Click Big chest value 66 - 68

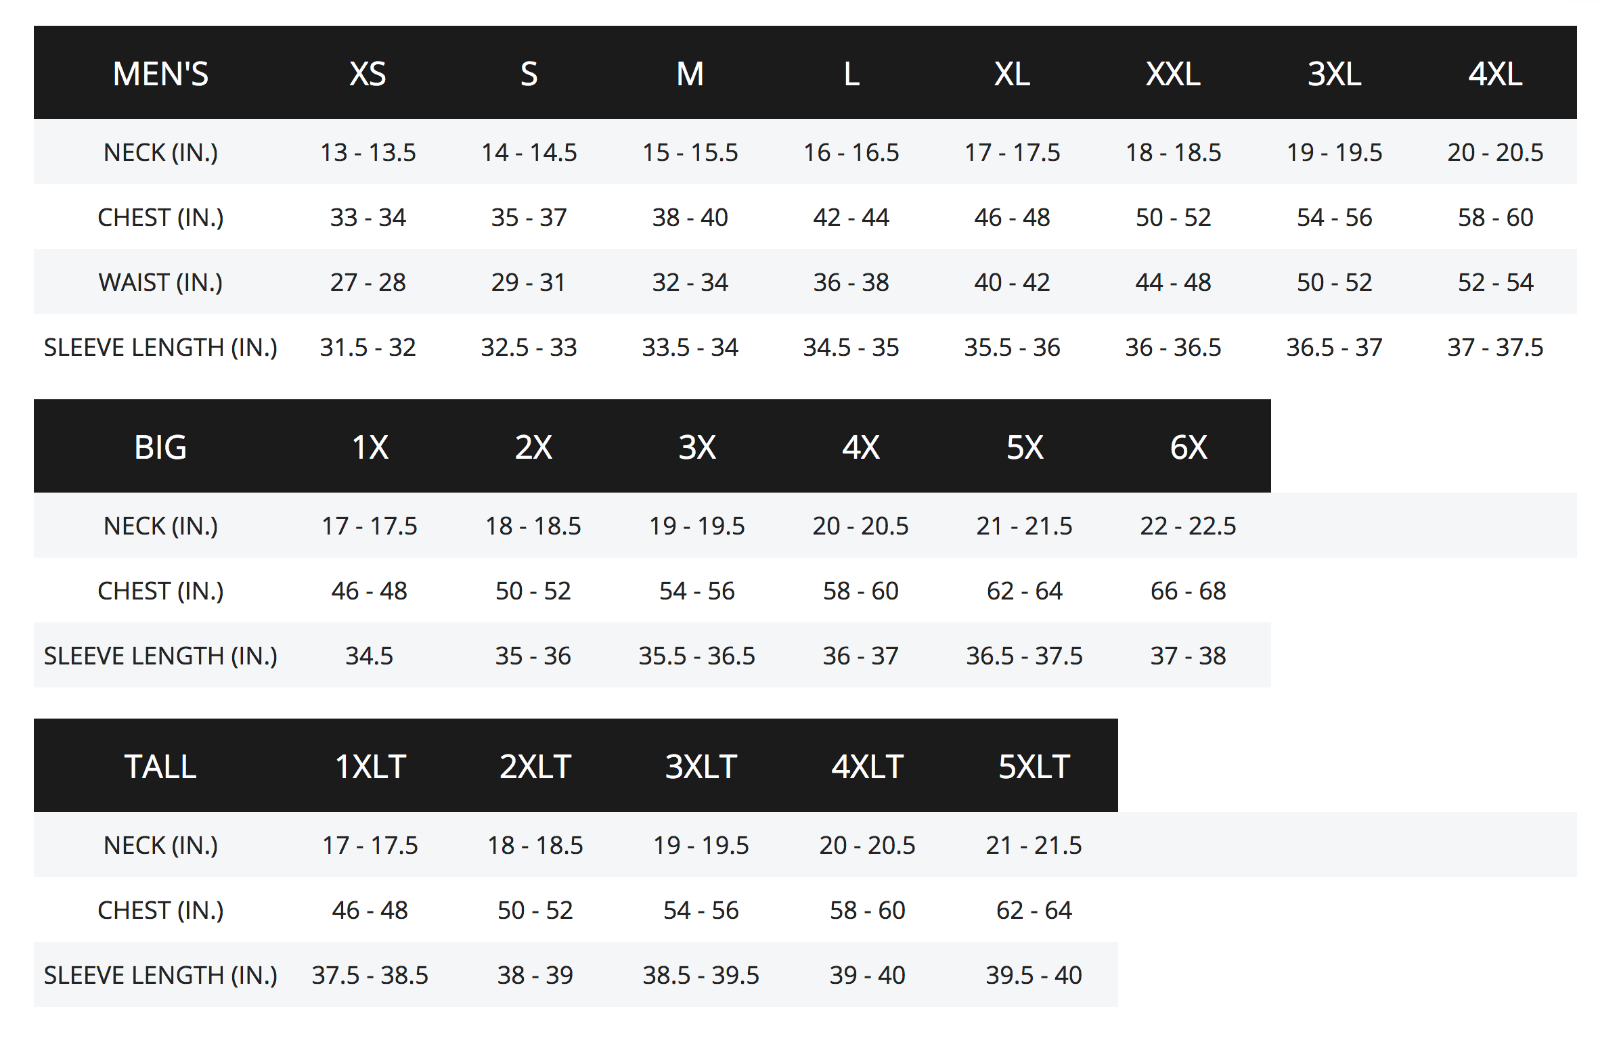[1188, 591]
